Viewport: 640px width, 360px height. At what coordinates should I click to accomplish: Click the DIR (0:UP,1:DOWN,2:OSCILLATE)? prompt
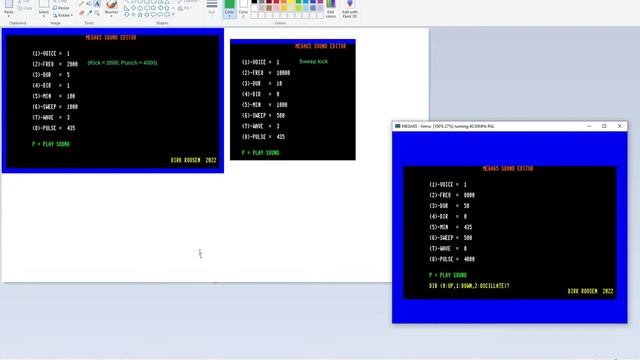469,286
